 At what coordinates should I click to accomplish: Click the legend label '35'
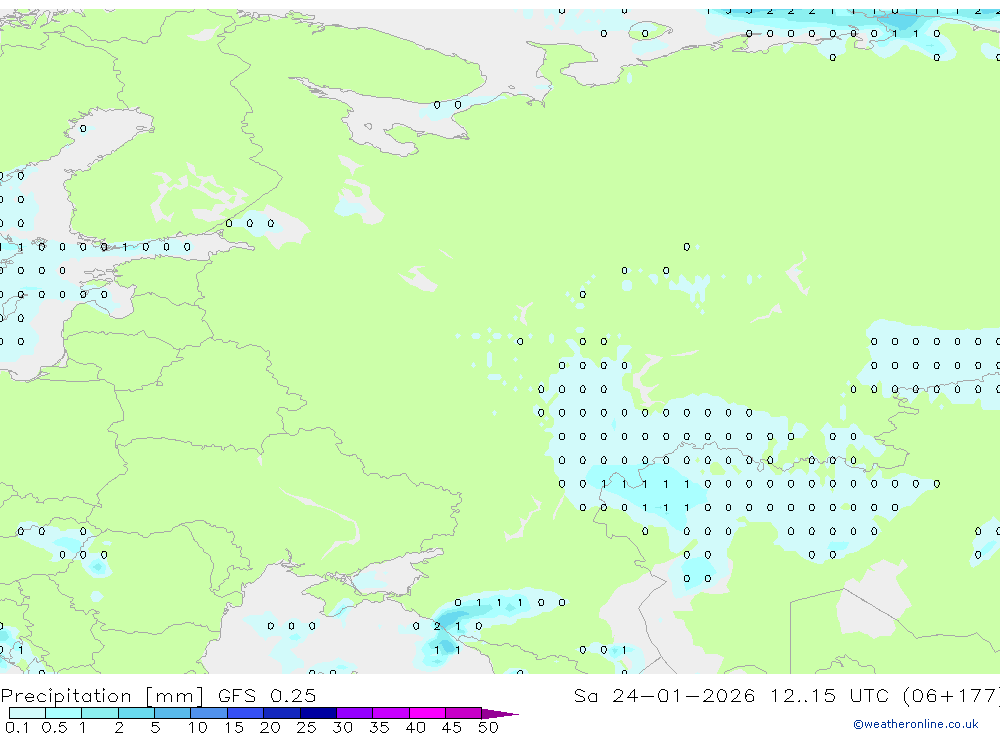379,727
